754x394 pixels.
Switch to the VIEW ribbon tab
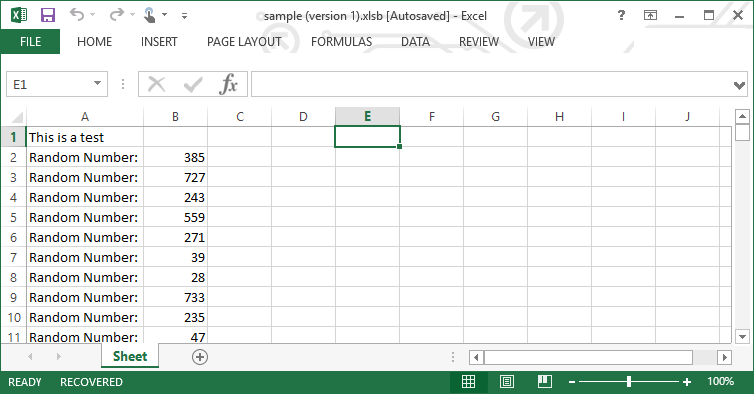click(x=541, y=42)
